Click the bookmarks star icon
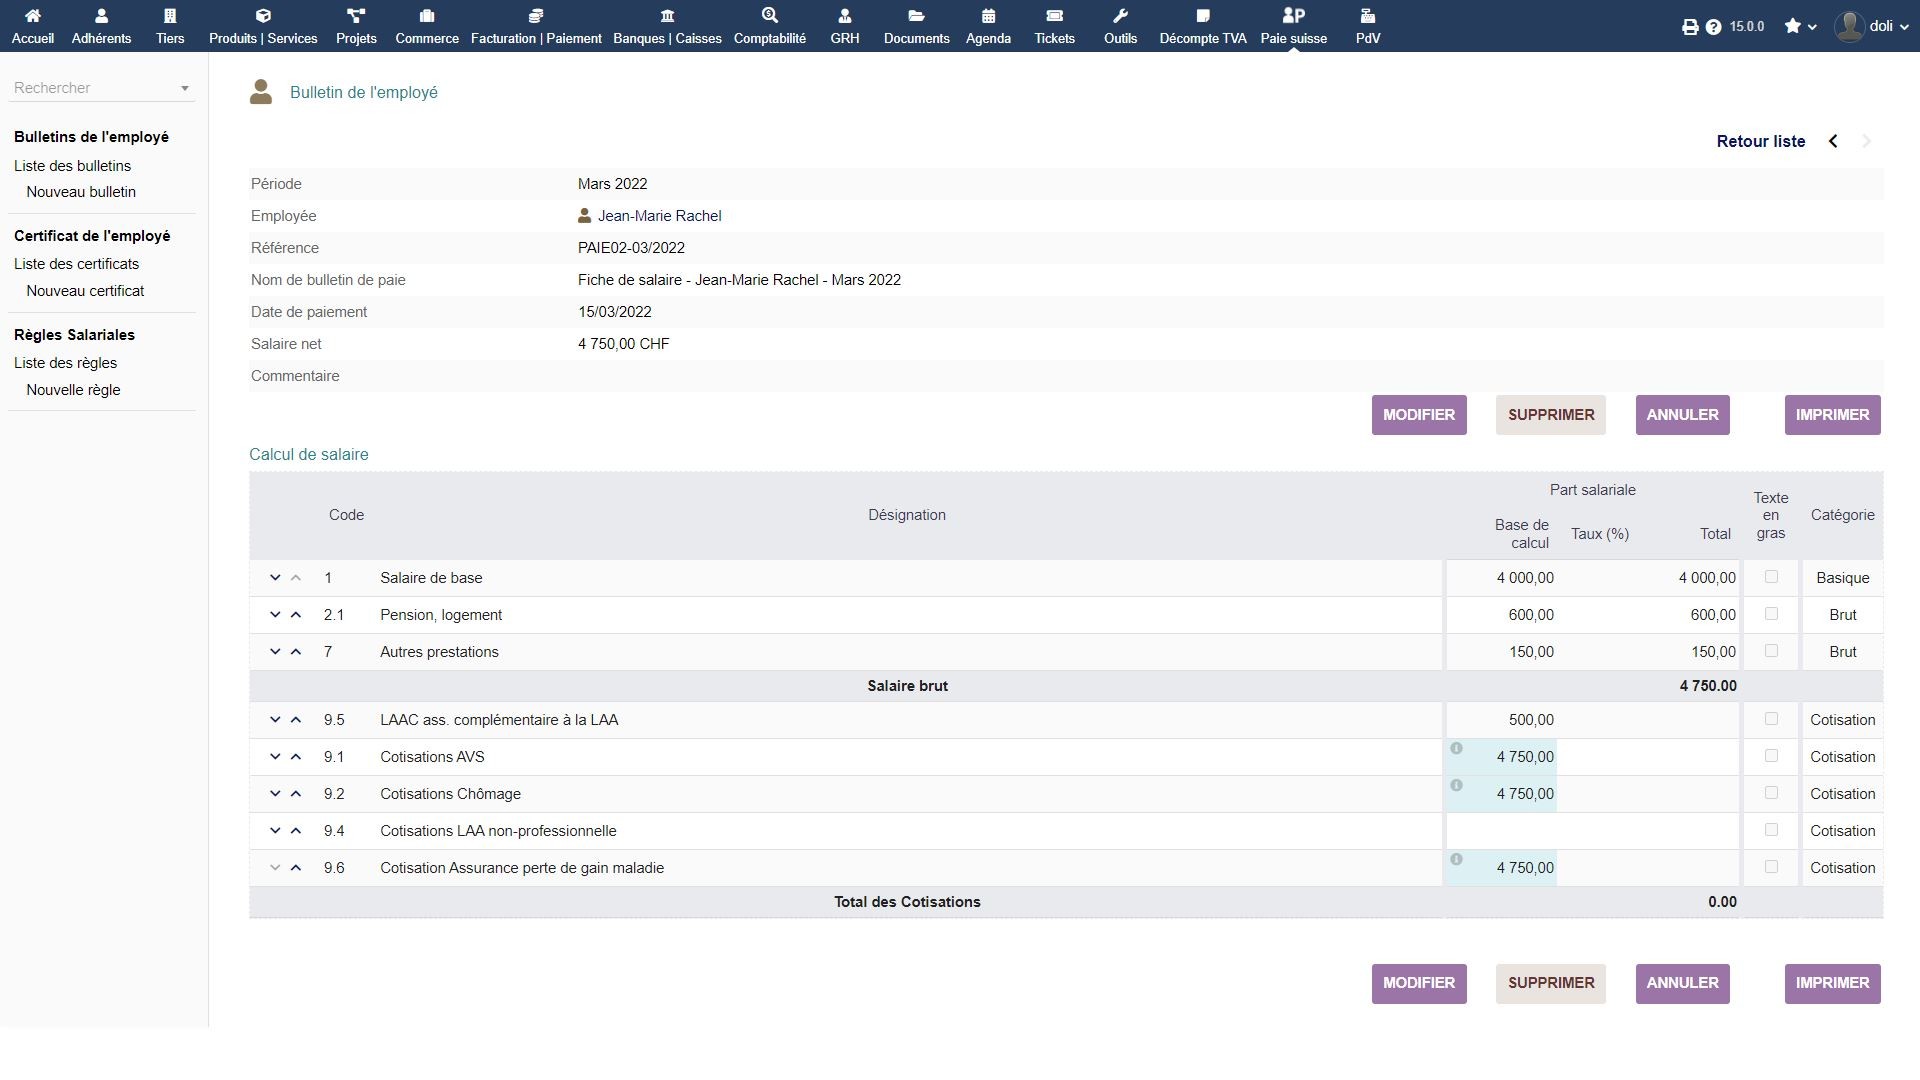 (1793, 26)
